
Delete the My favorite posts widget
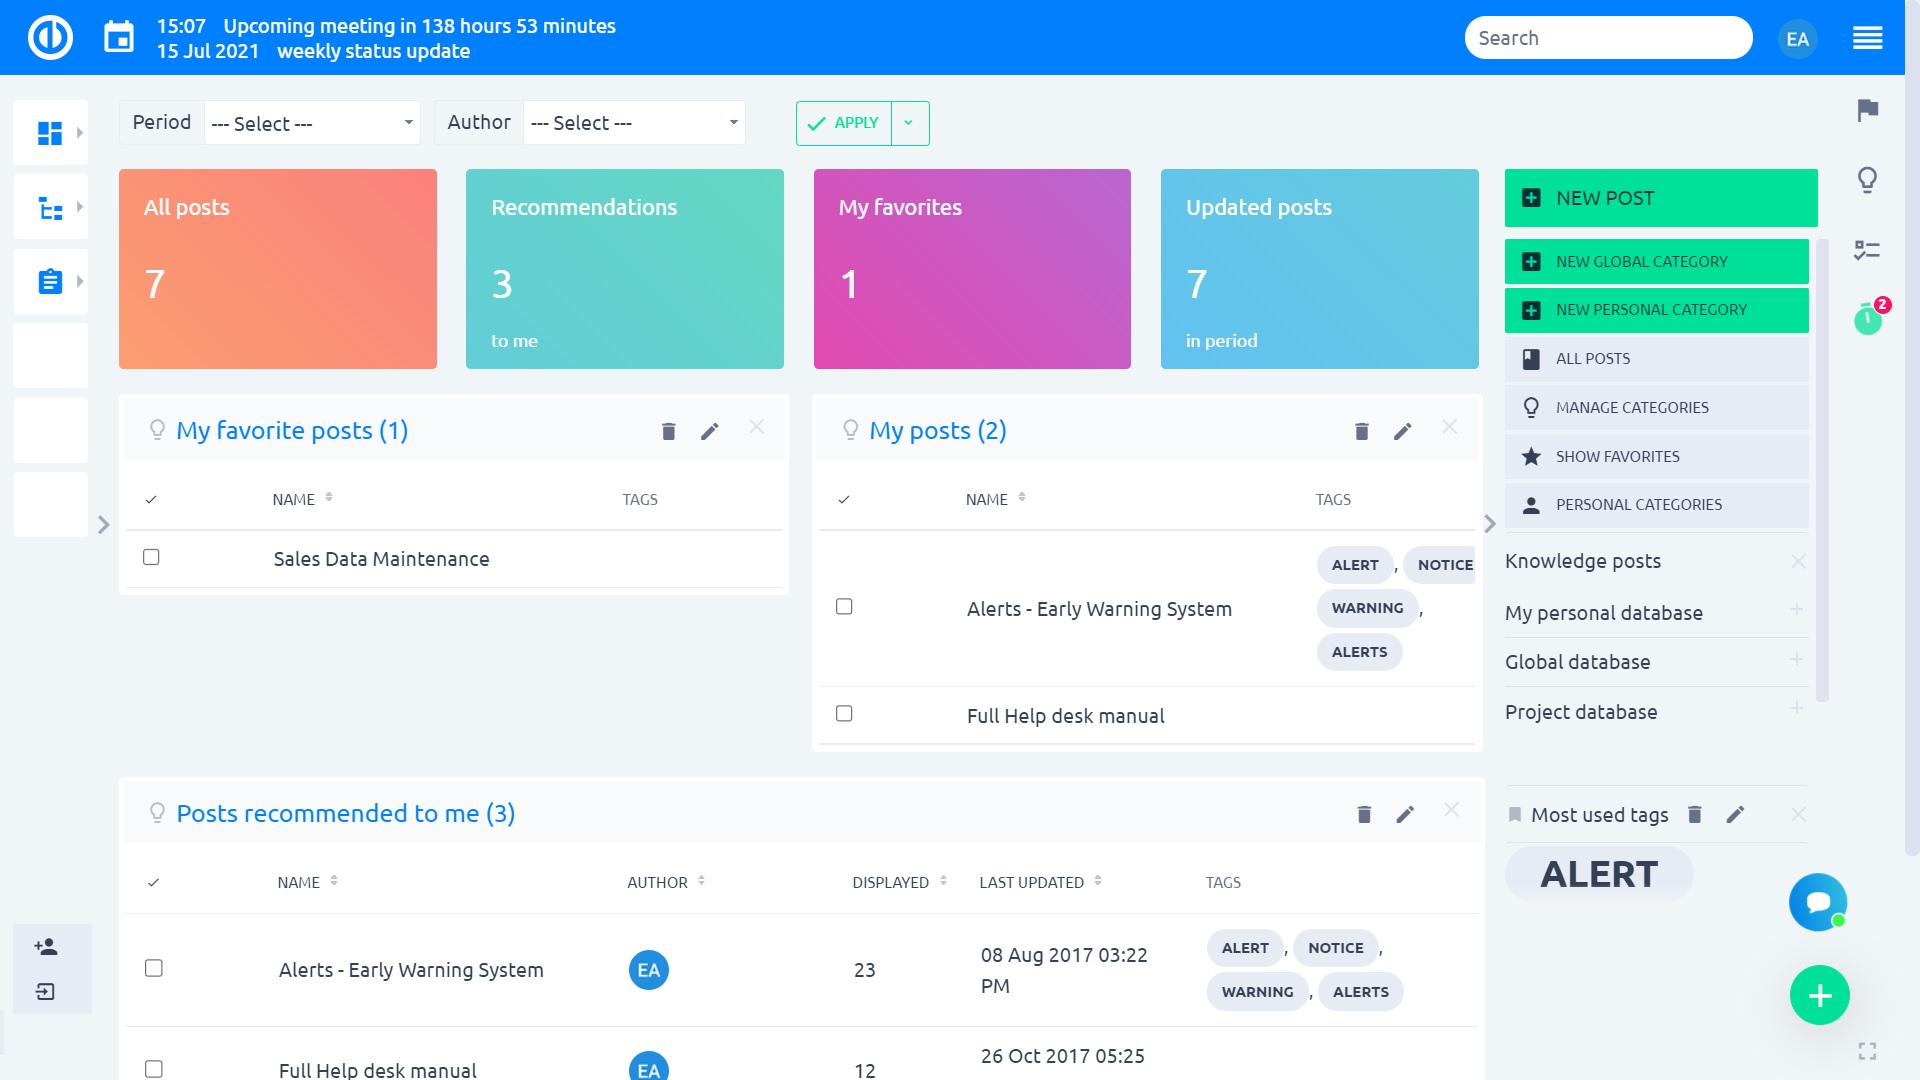click(x=668, y=431)
